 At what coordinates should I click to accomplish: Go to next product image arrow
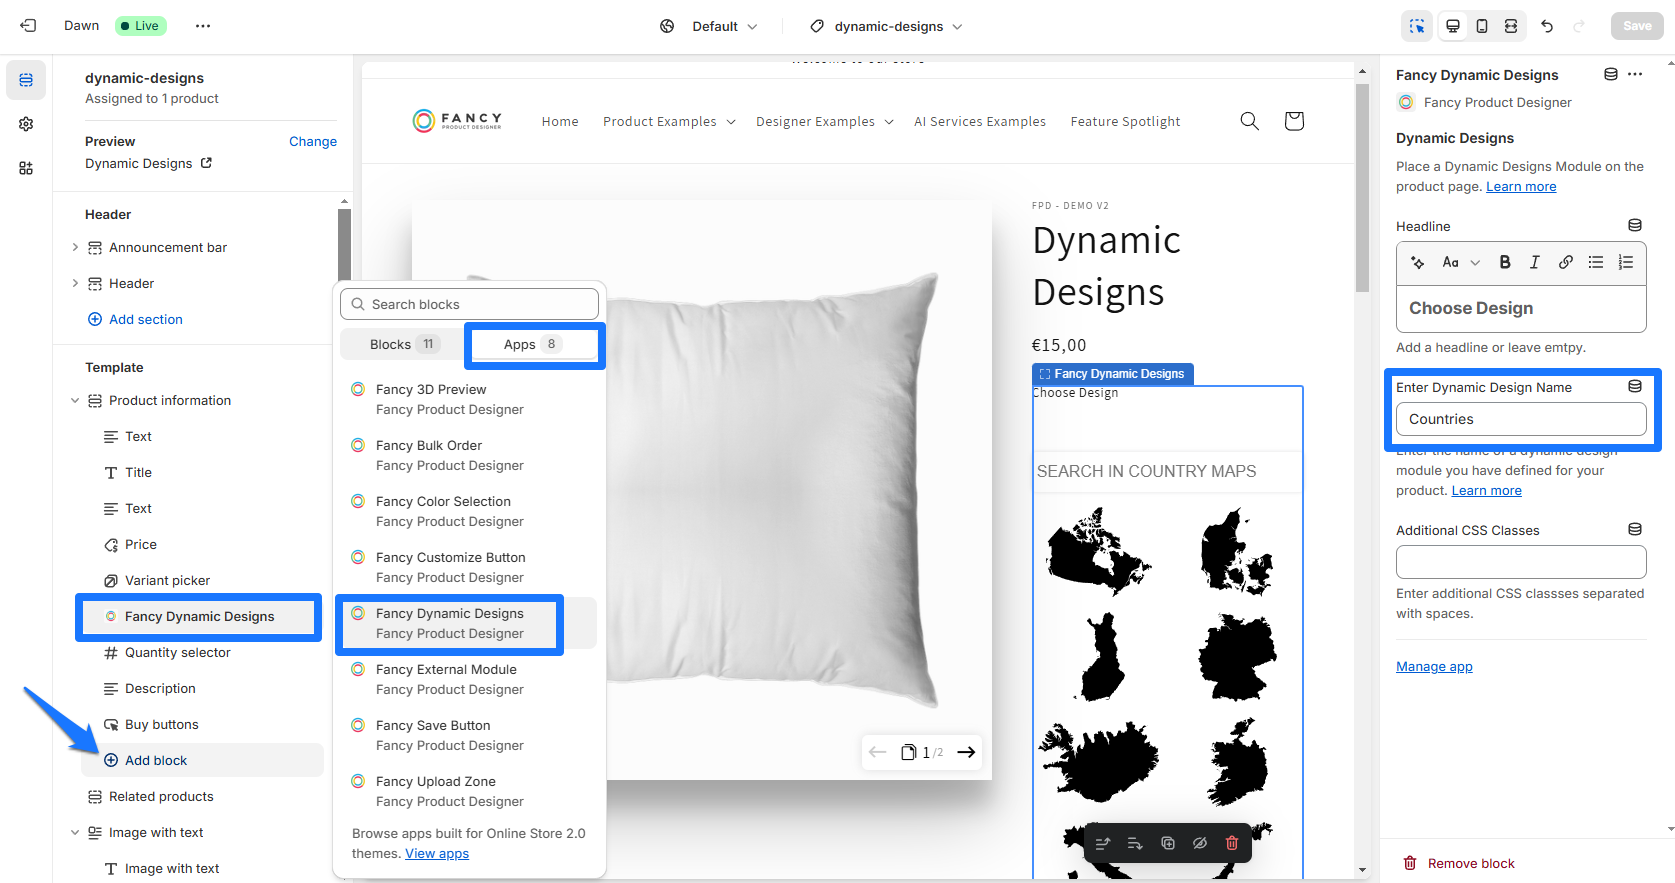coord(966,752)
